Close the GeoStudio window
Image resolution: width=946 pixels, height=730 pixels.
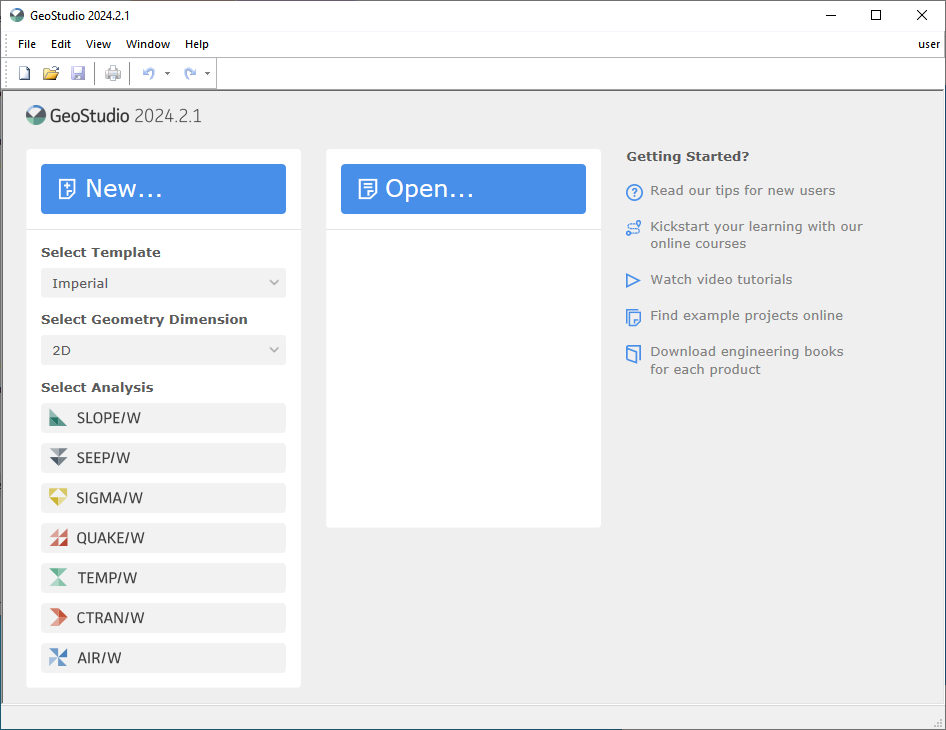[922, 15]
